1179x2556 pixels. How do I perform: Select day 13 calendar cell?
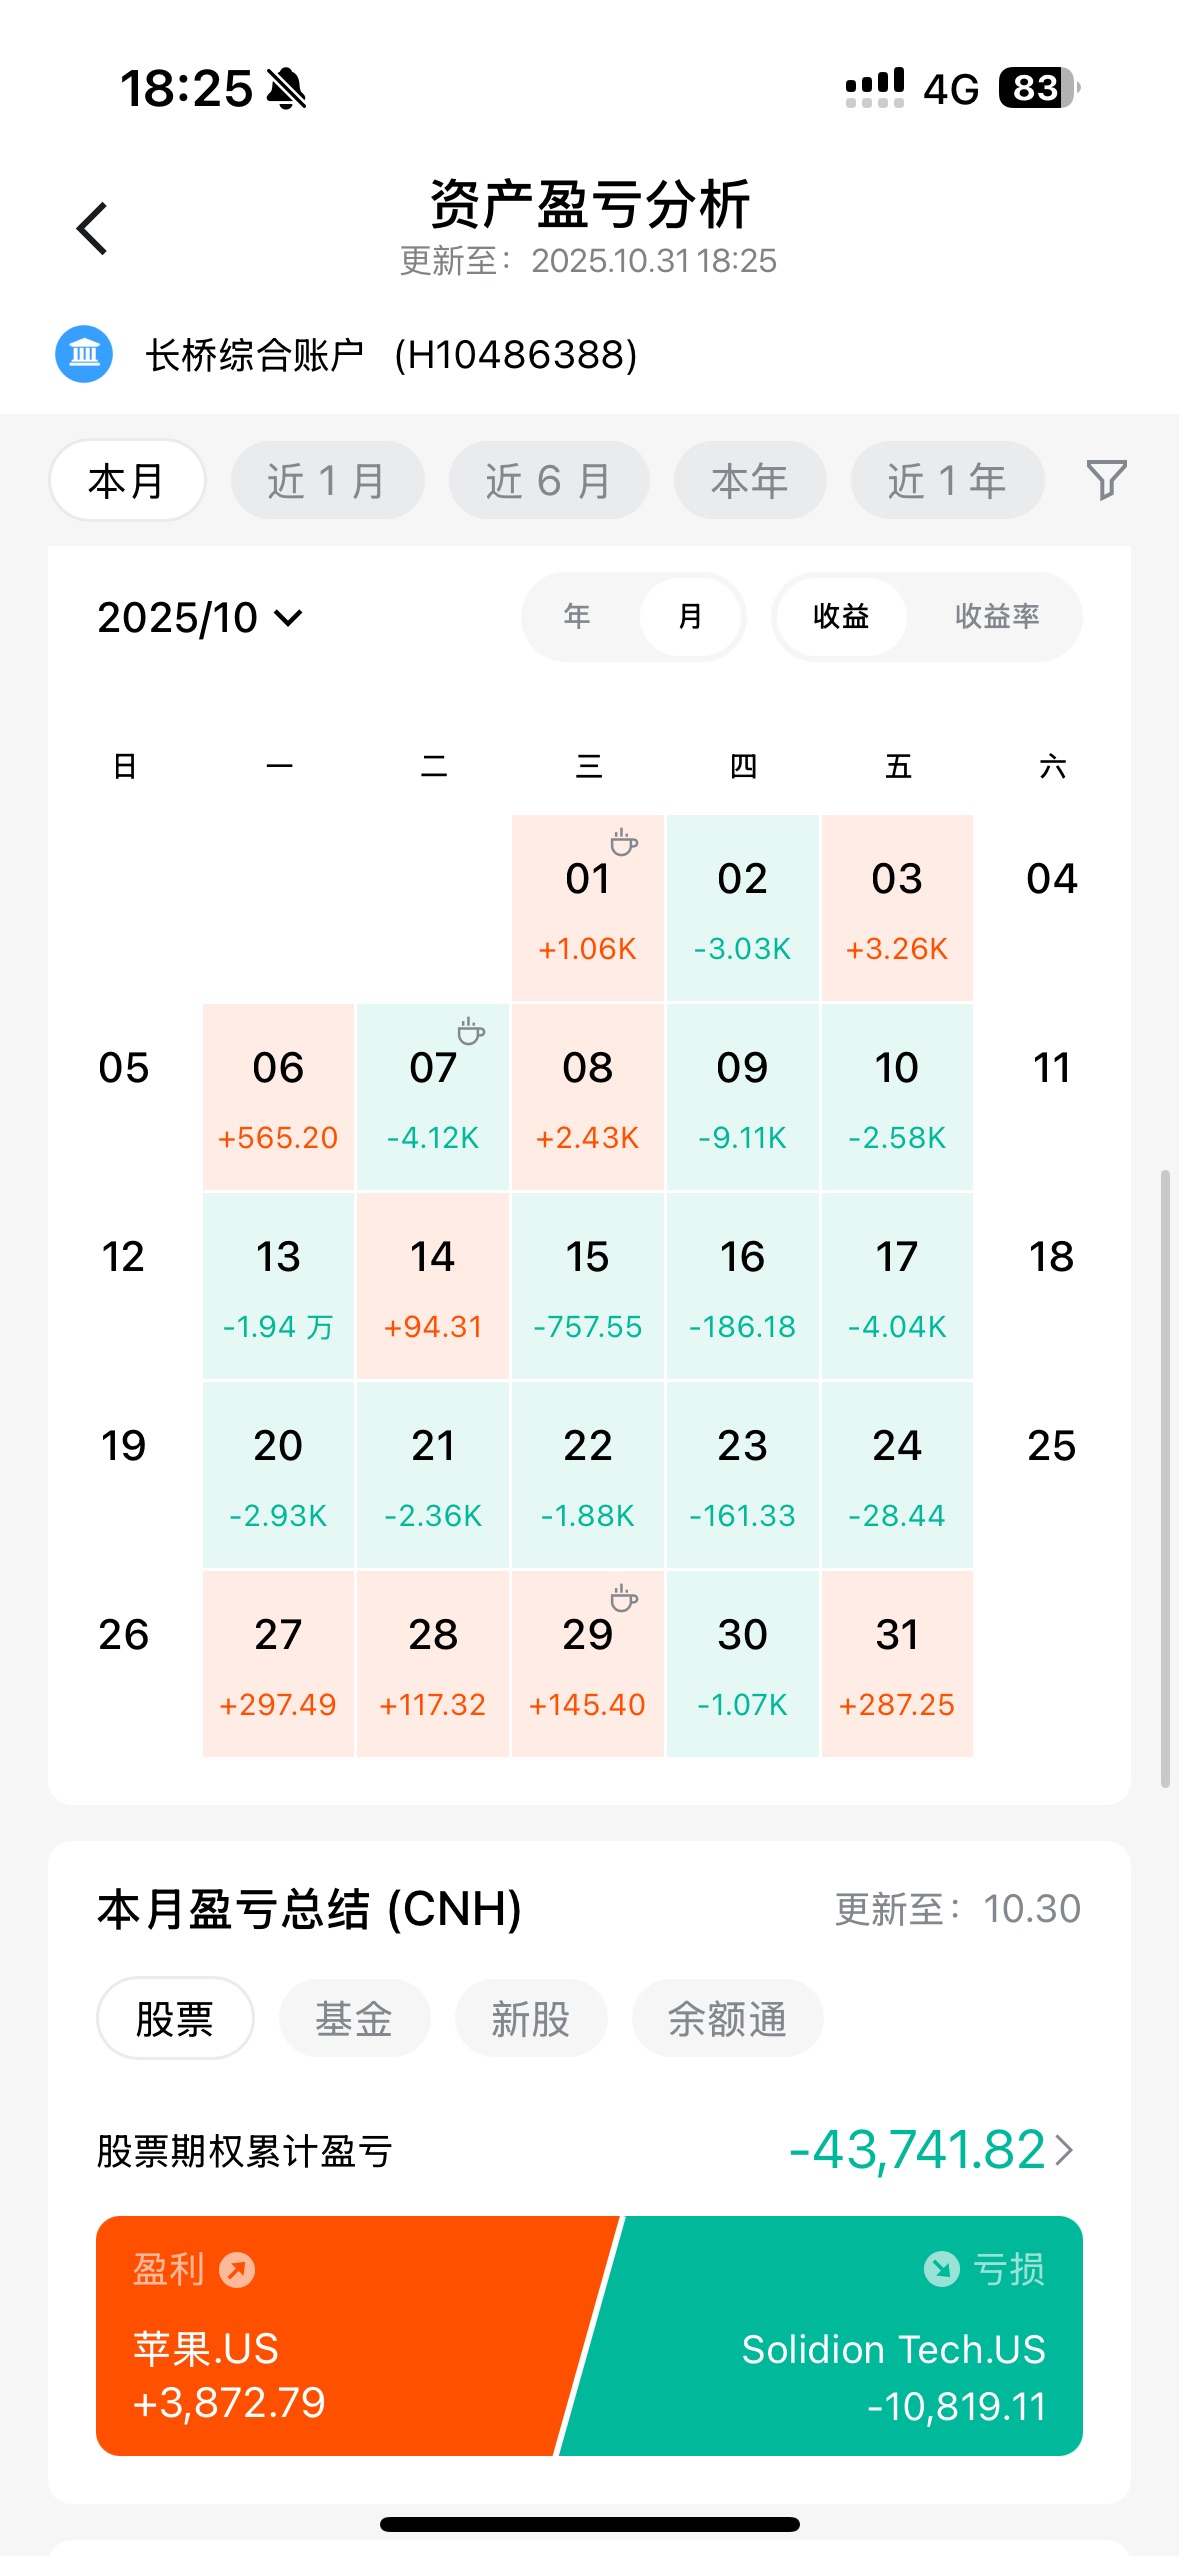pyautogui.click(x=278, y=1286)
